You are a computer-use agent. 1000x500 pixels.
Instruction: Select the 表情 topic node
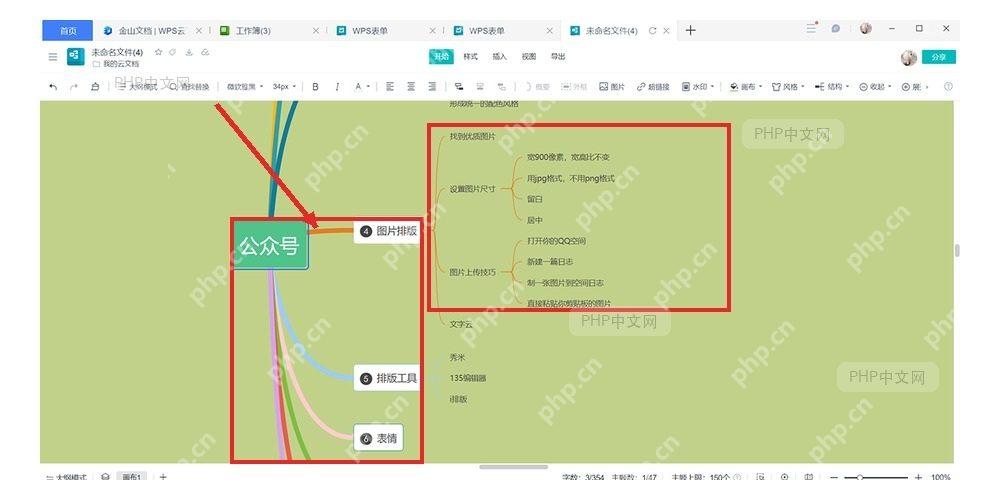click(x=379, y=438)
